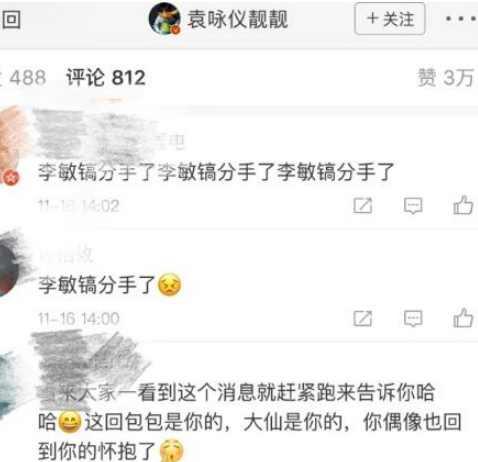
Task: Open the three-dot more options menu
Action: (461, 19)
